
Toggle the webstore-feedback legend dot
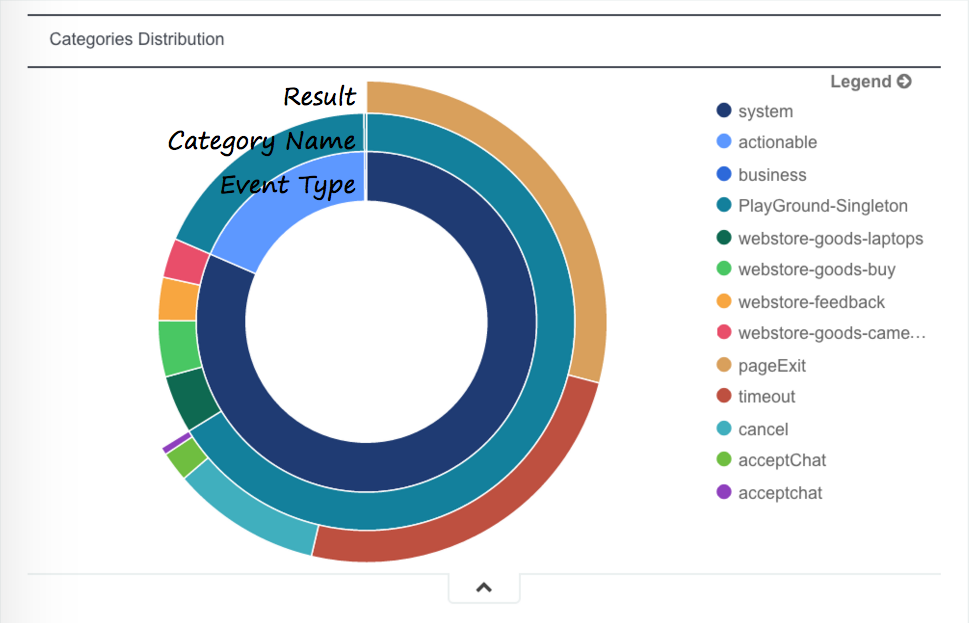pos(724,302)
